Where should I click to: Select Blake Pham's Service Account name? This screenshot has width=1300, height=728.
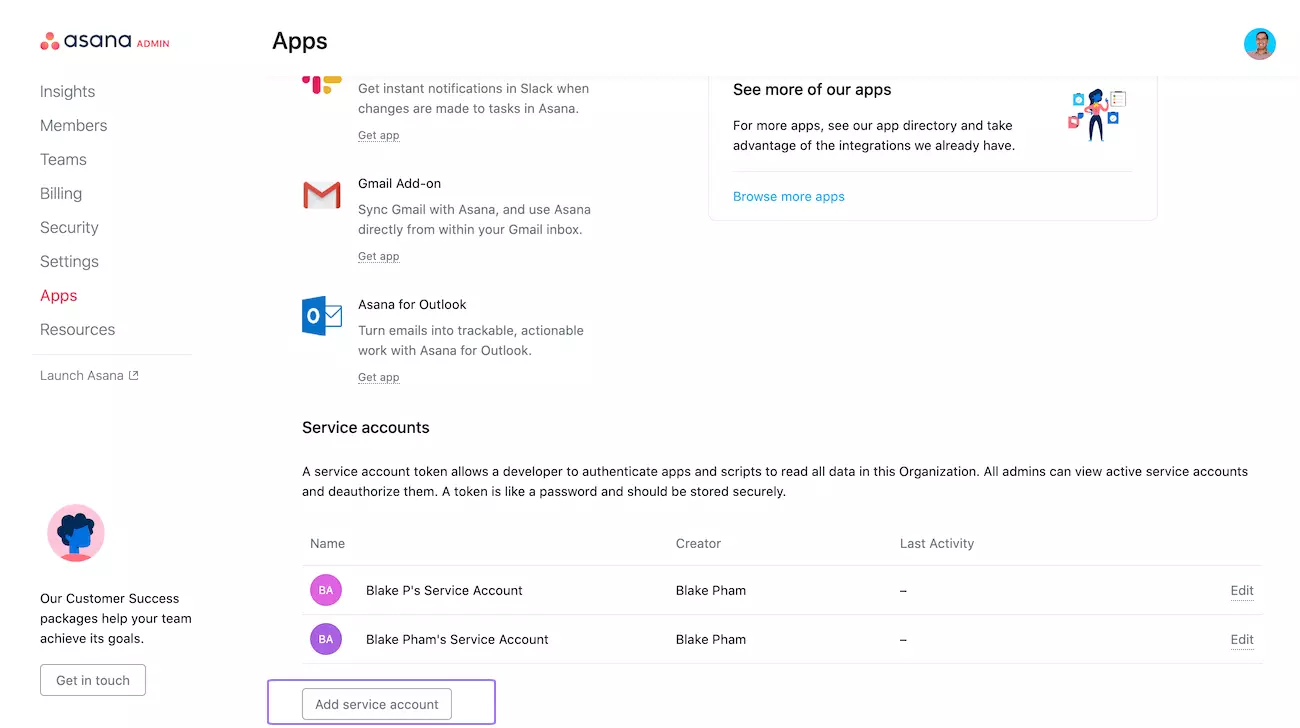tap(457, 639)
